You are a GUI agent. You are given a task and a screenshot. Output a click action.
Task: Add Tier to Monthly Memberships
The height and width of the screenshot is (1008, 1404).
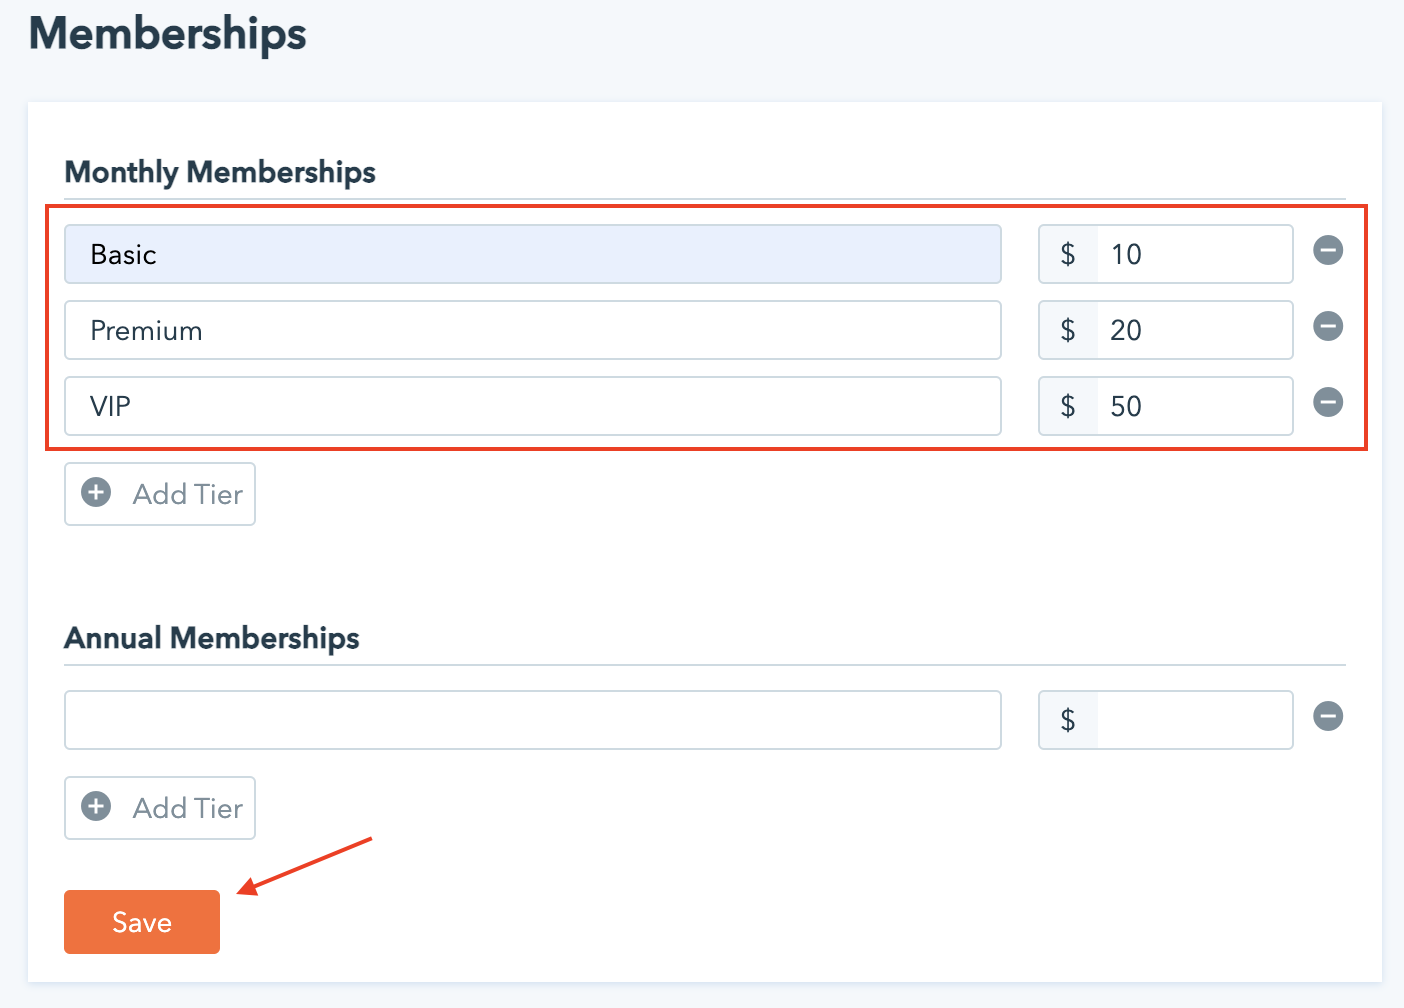(x=160, y=494)
